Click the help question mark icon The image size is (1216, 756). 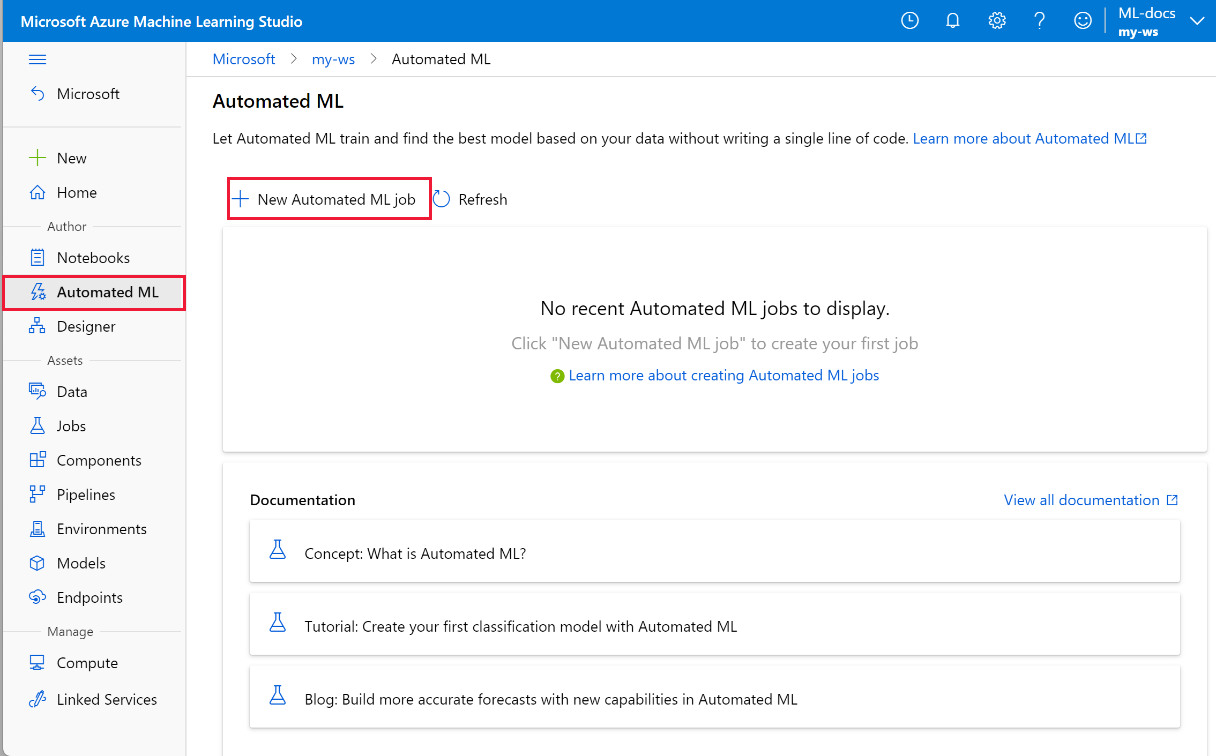pos(1040,21)
